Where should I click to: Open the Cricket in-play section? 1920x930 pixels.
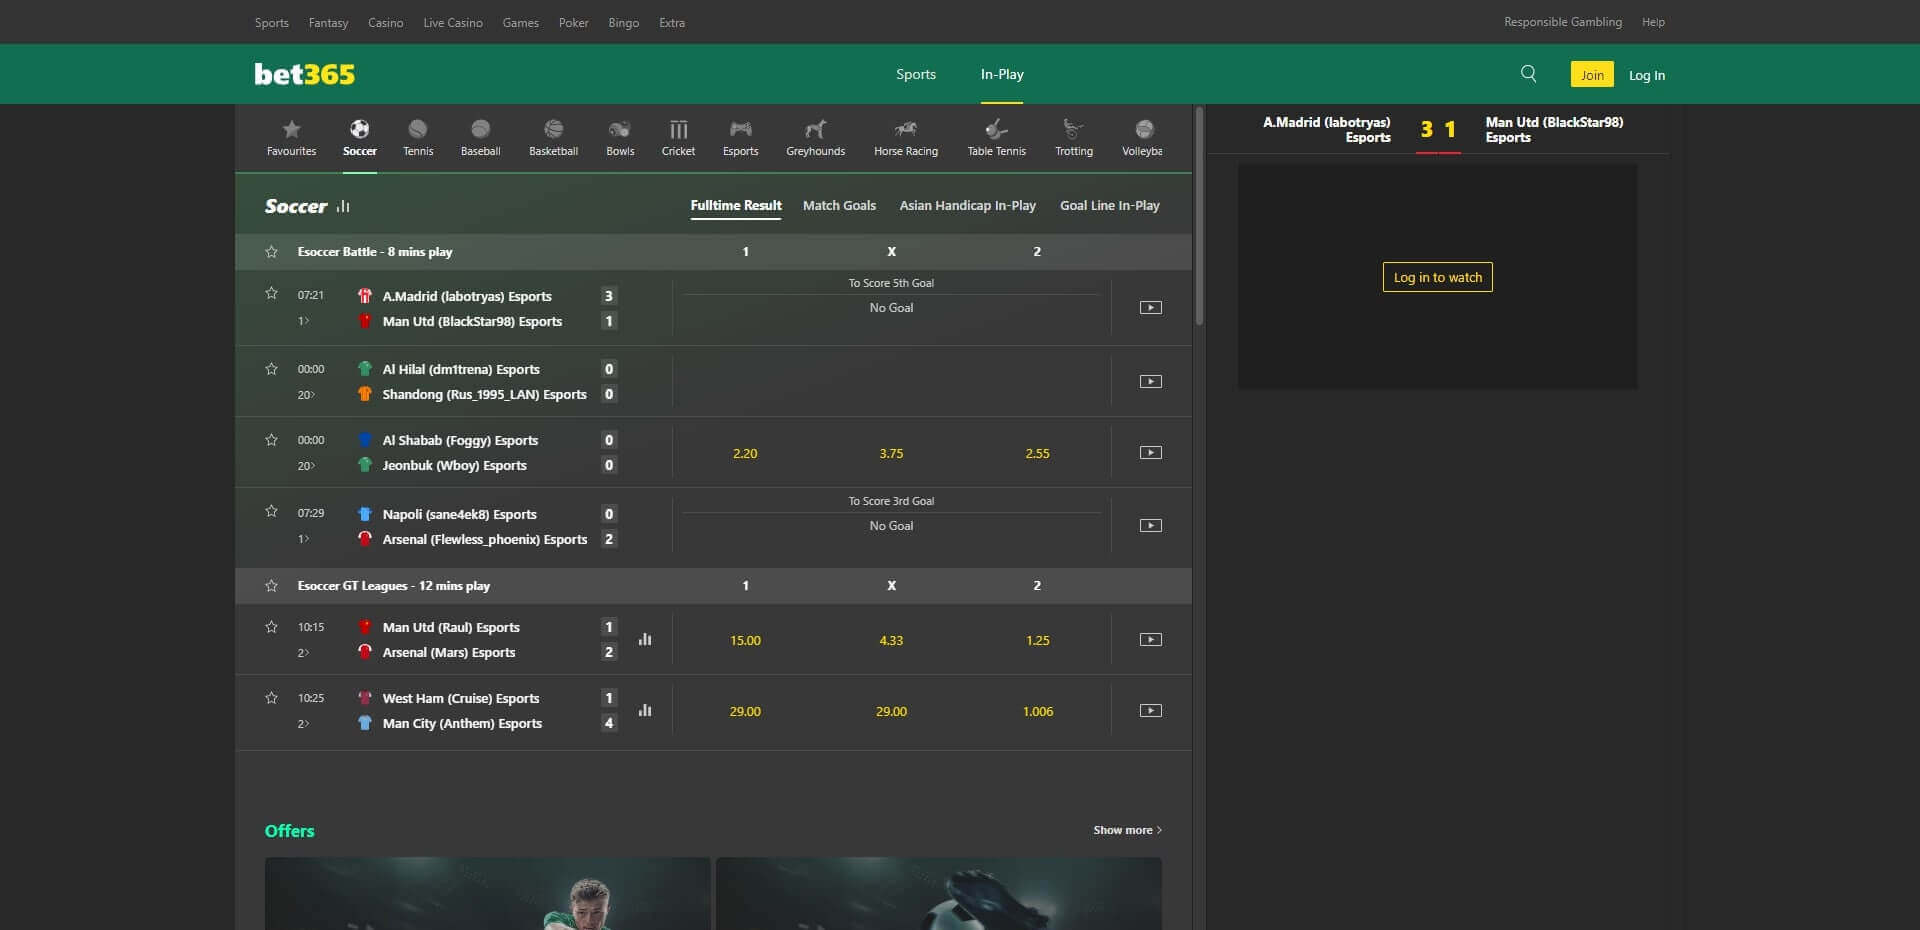[x=678, y=137]
